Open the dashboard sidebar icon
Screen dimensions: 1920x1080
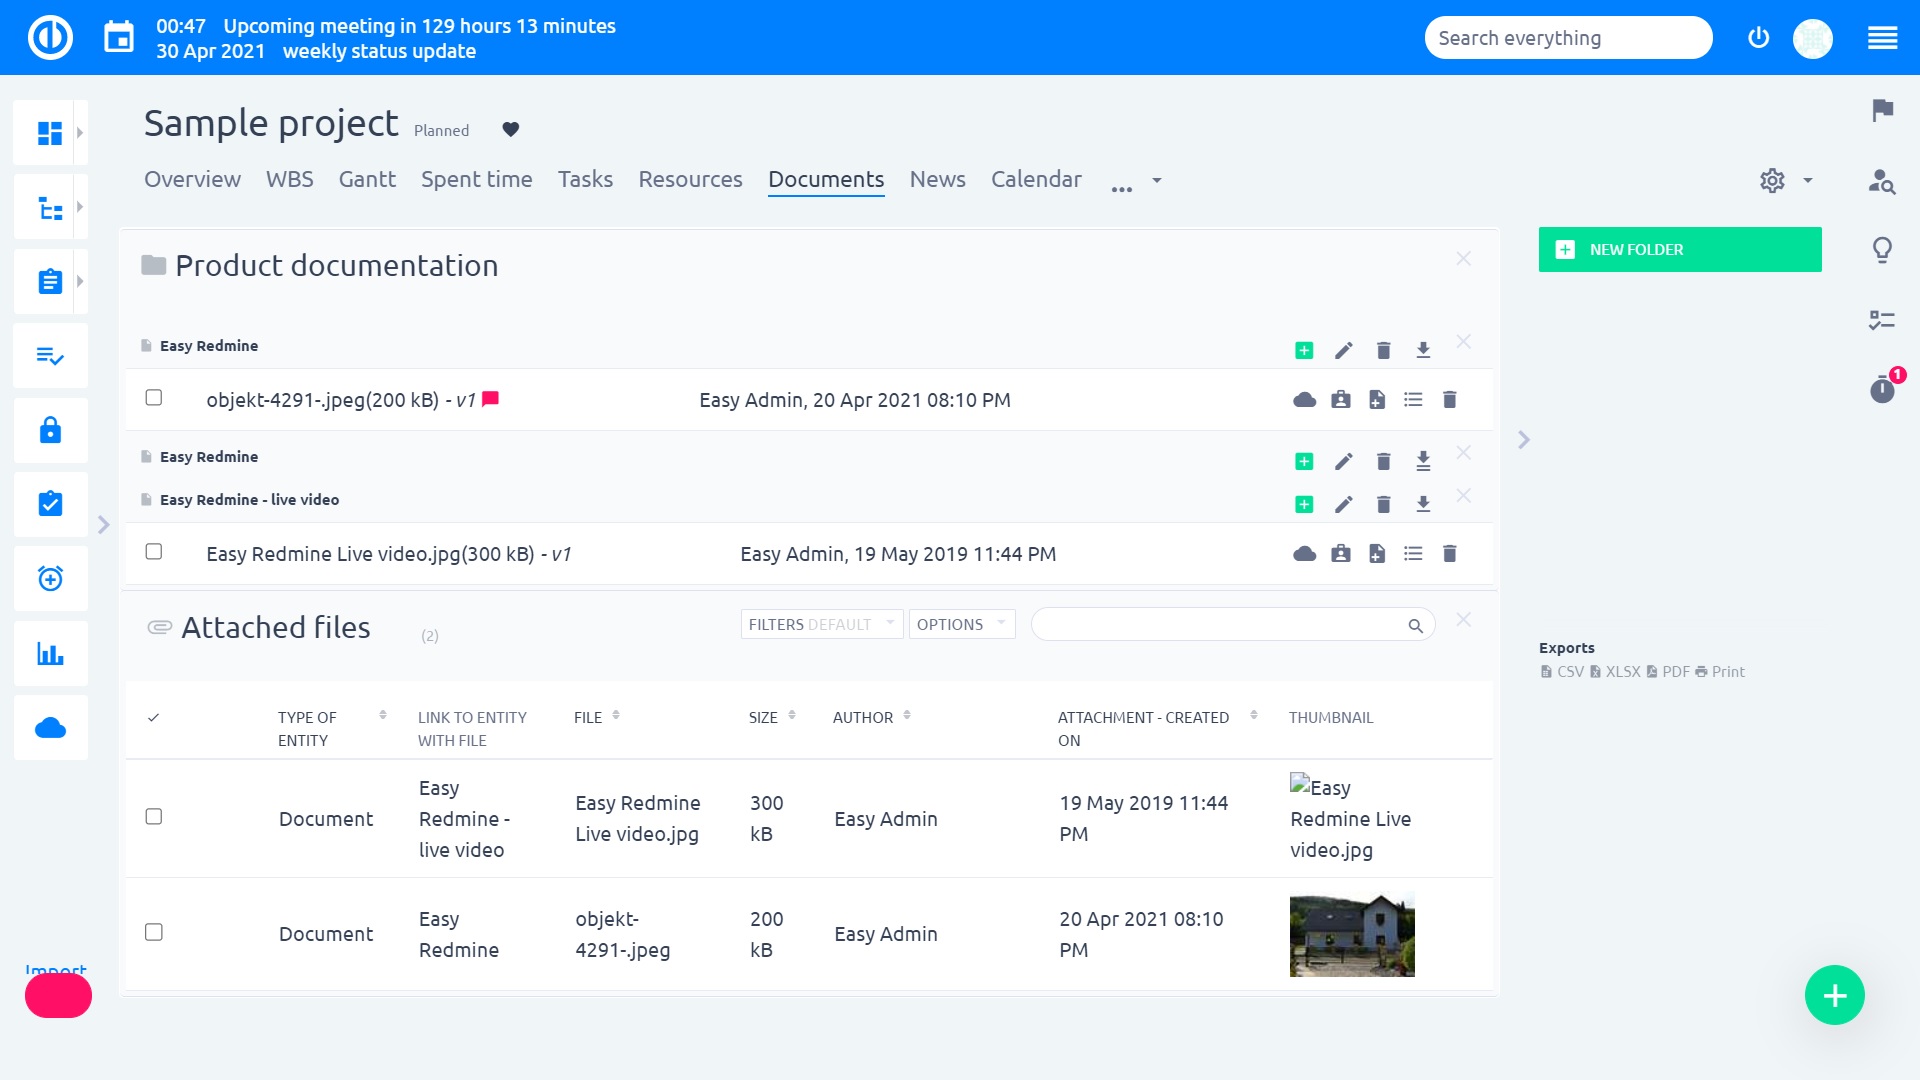pos(50,132)
